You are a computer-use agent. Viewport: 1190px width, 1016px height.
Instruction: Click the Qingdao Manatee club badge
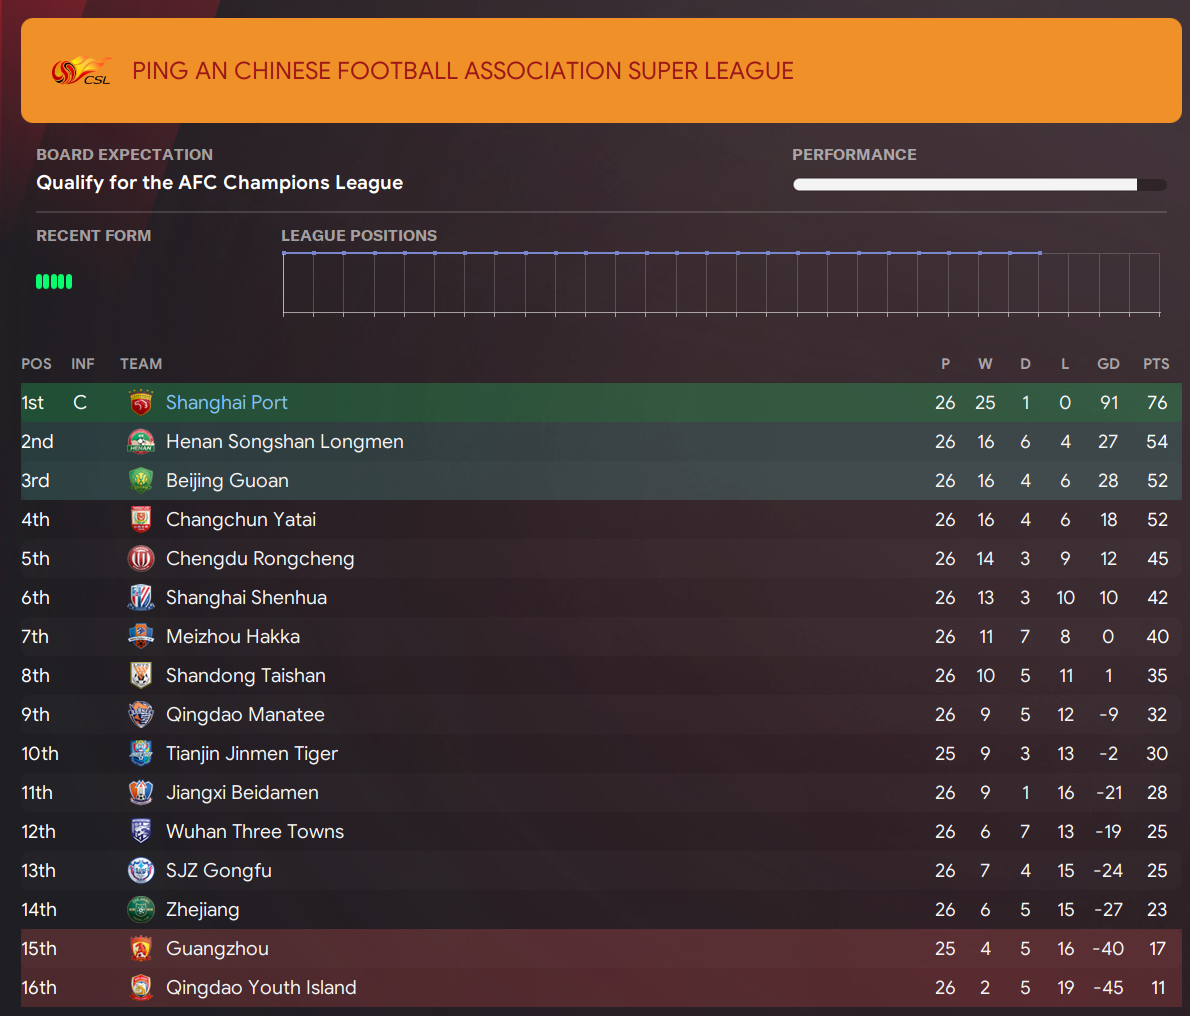pos(140,715)
